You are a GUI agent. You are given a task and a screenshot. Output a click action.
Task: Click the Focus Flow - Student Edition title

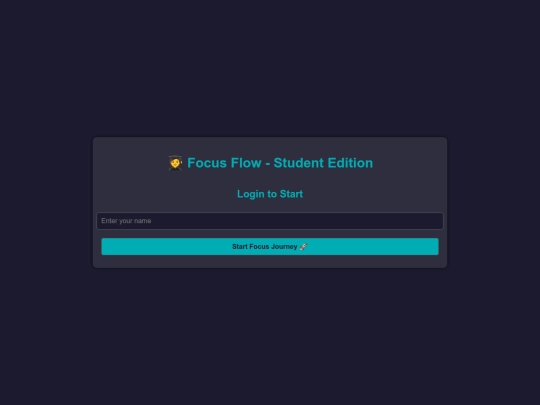pyautogui.click(x=270, y=163)
